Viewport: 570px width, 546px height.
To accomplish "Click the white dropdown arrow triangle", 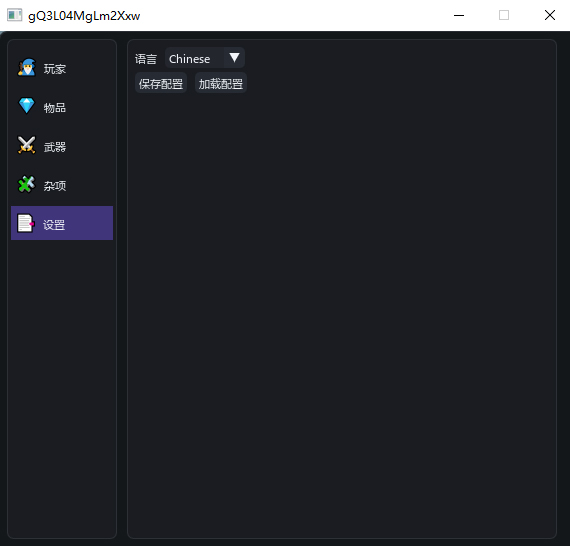I will pyautogui.click(x=234, y=57).
